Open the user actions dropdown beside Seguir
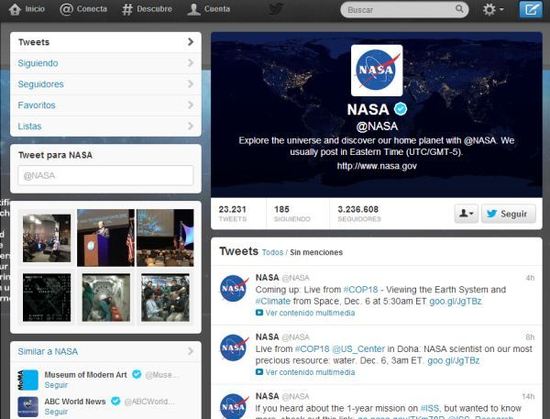Image resolution: width=550 pixels, height=419 pixels. coord(466,213)
